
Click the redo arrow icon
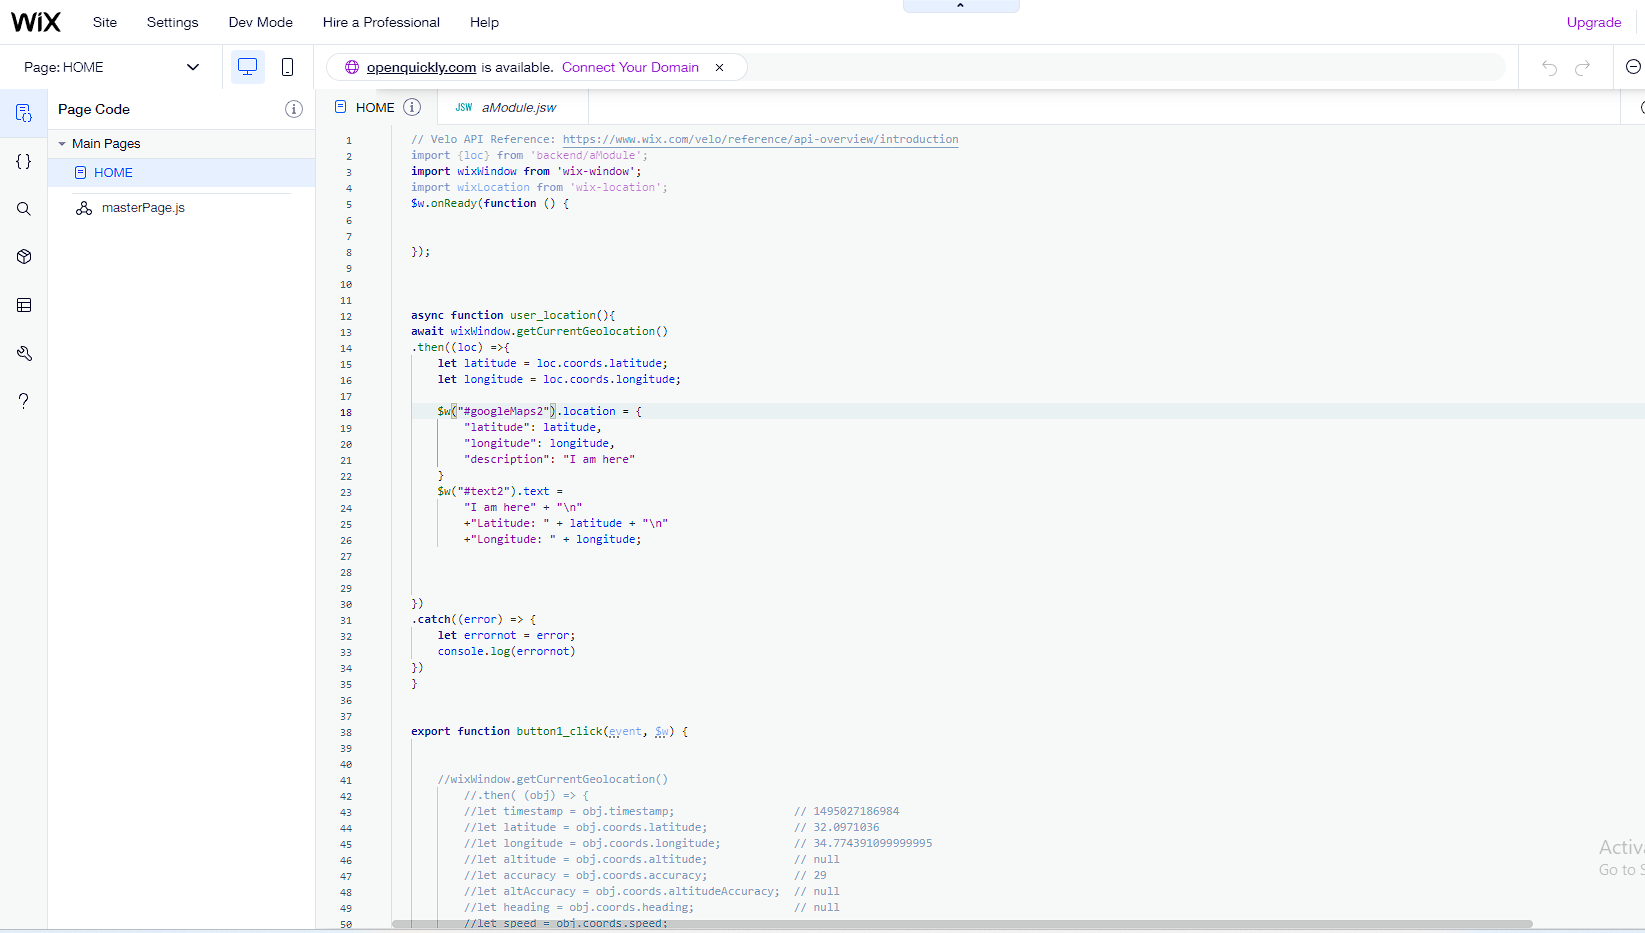tap(1582, 67)
